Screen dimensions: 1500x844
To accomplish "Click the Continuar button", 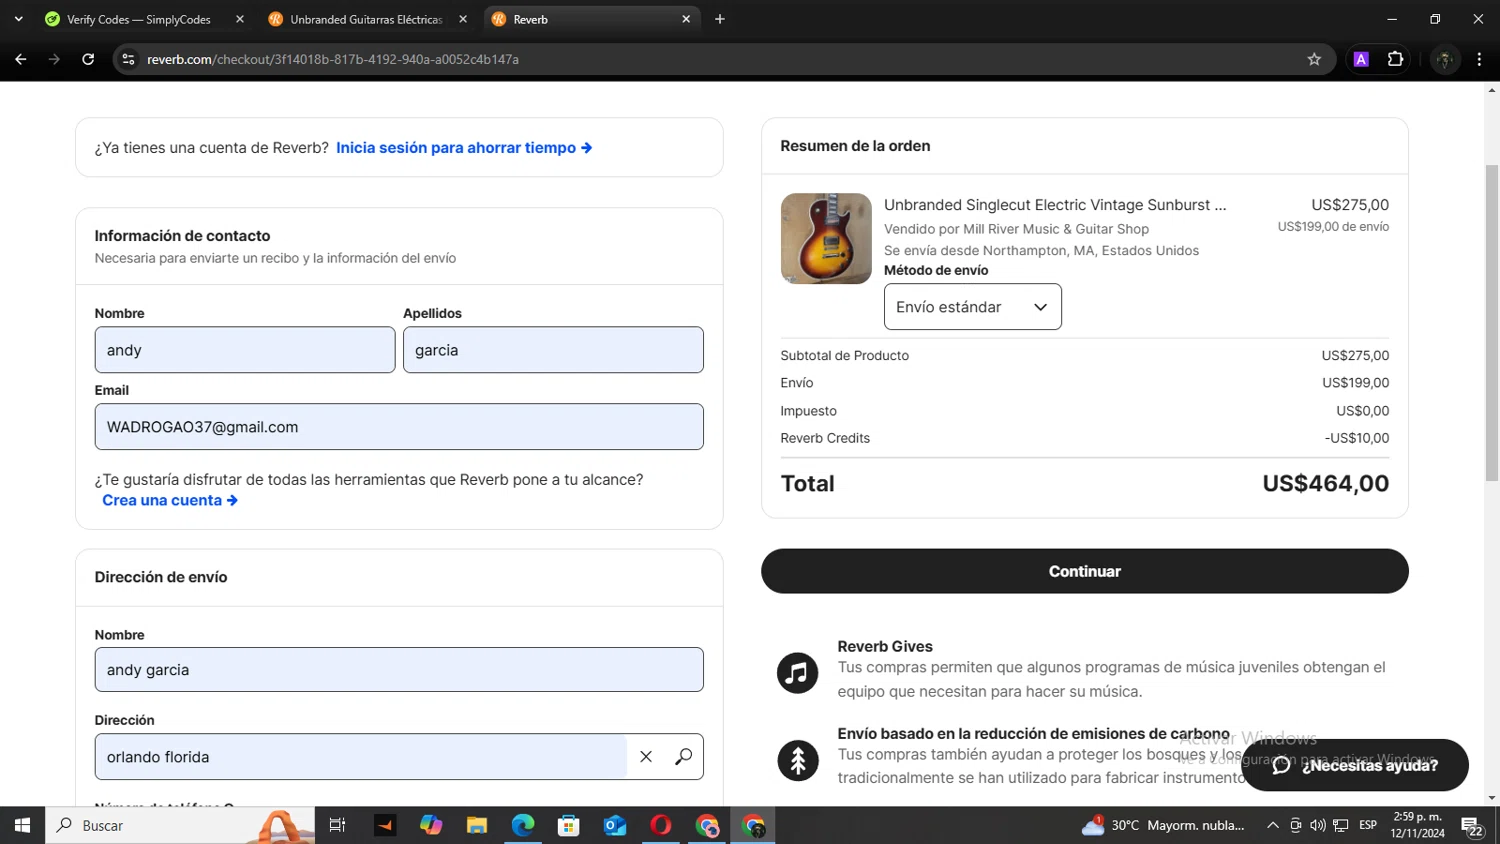I will [1084, 571].
